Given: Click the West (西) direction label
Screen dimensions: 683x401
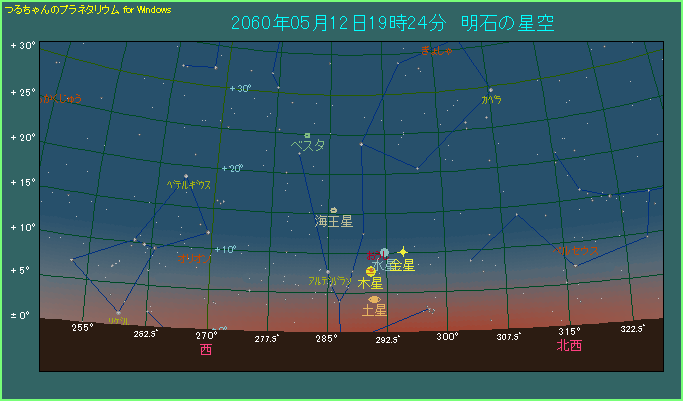Looking at the screenshot, I should tap(206, 350).
